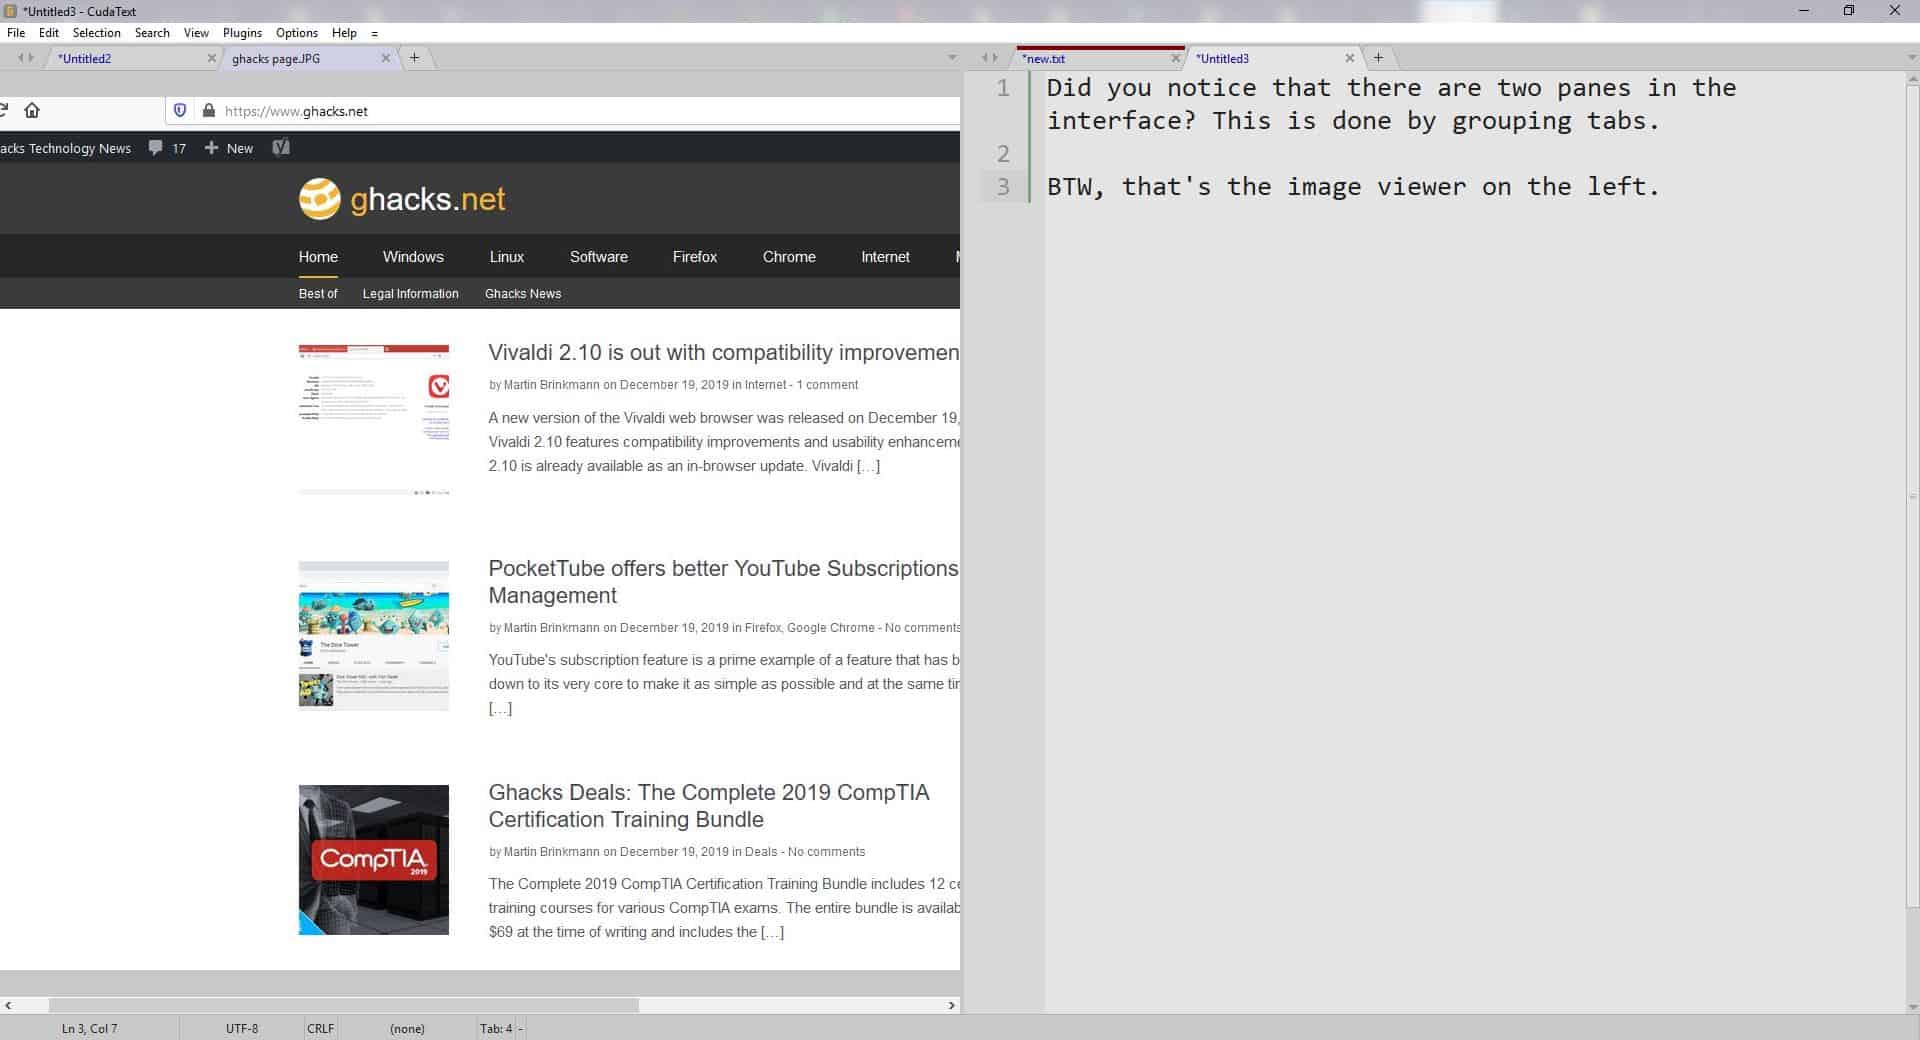Click the editor scroll-down arrow
This screenshot has width=1920, height=1040.
point(1912,1006)
